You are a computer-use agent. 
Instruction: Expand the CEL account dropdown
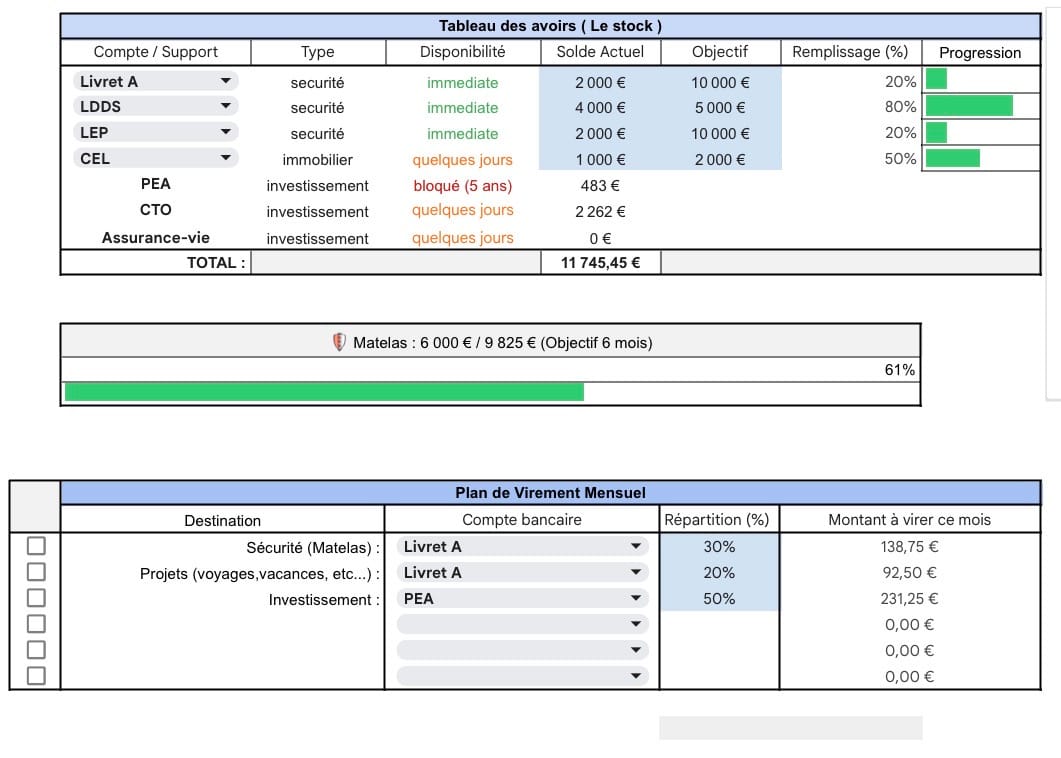(x=226, y=158)
